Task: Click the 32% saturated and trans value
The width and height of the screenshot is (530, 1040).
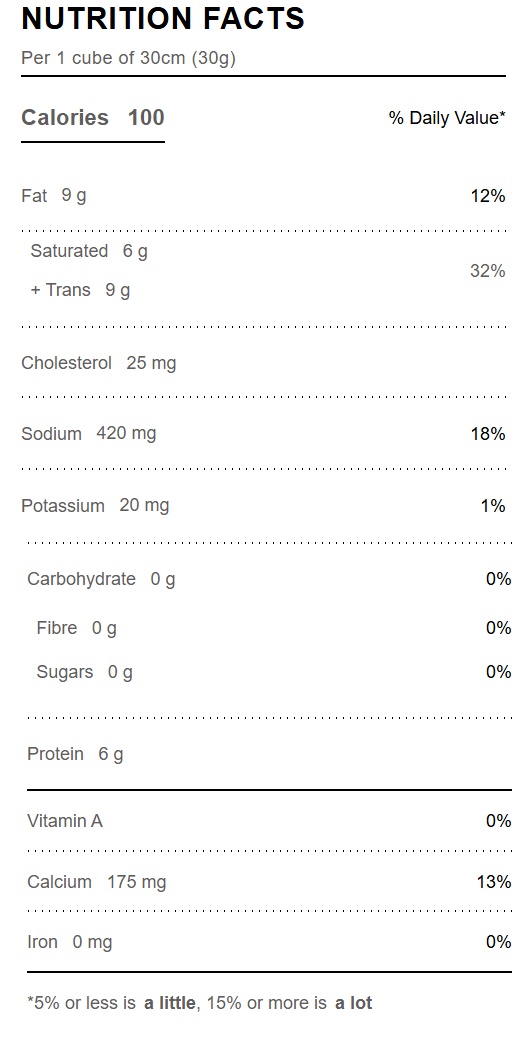Action: point(488,271)
